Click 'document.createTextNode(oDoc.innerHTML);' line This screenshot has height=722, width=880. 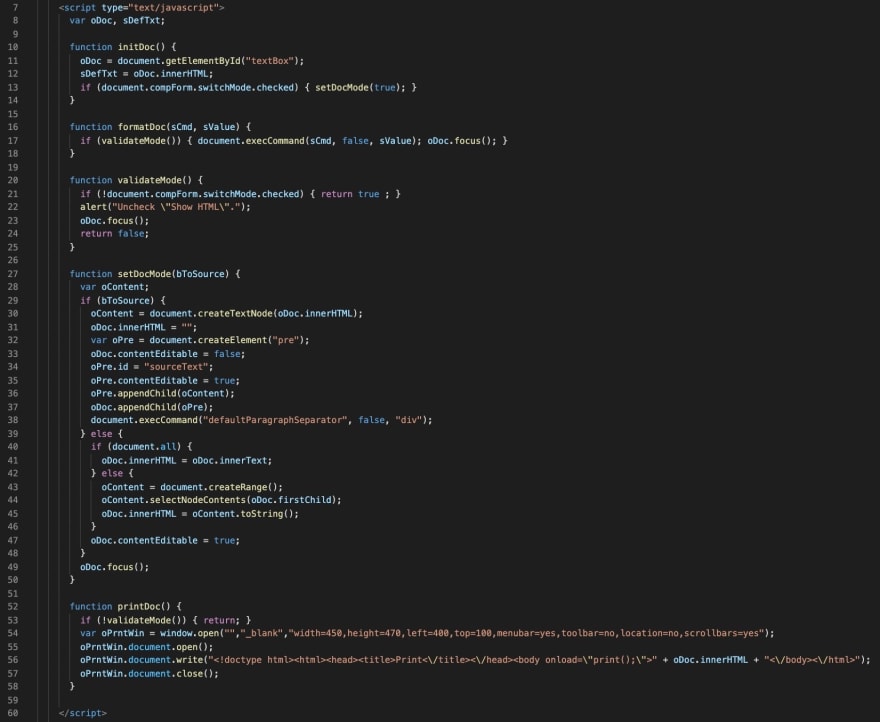256,314
